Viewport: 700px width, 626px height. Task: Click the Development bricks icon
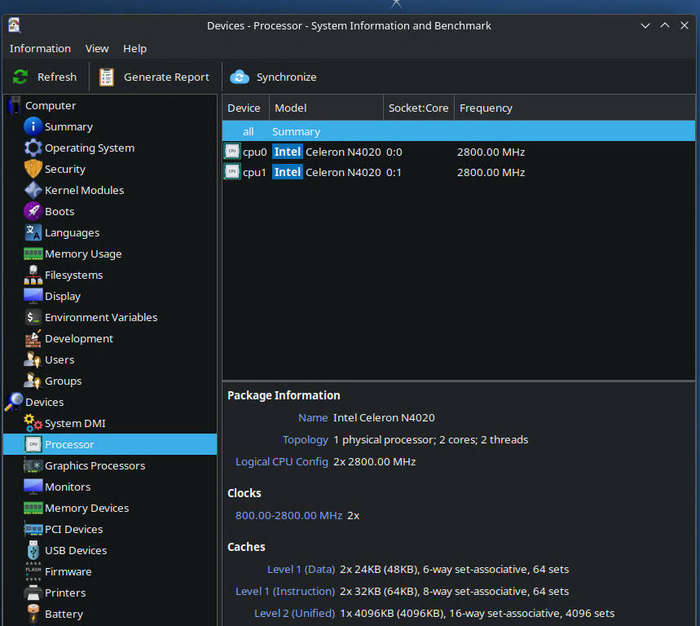coord(33,338)
